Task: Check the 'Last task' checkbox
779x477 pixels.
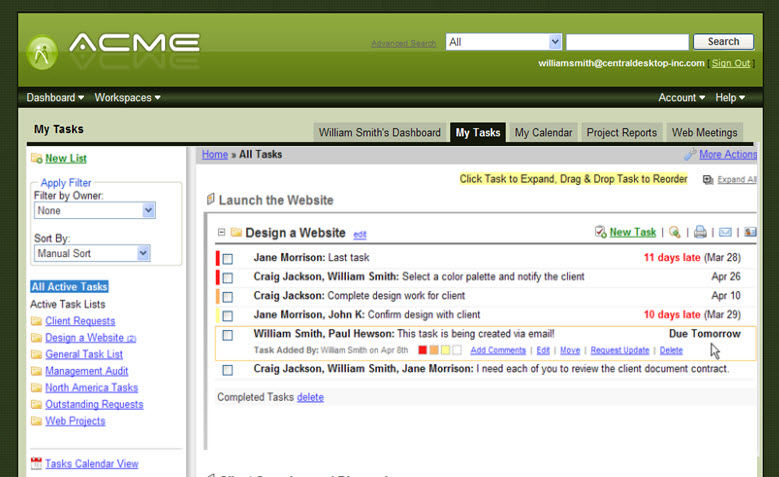Action: (228, 258)
